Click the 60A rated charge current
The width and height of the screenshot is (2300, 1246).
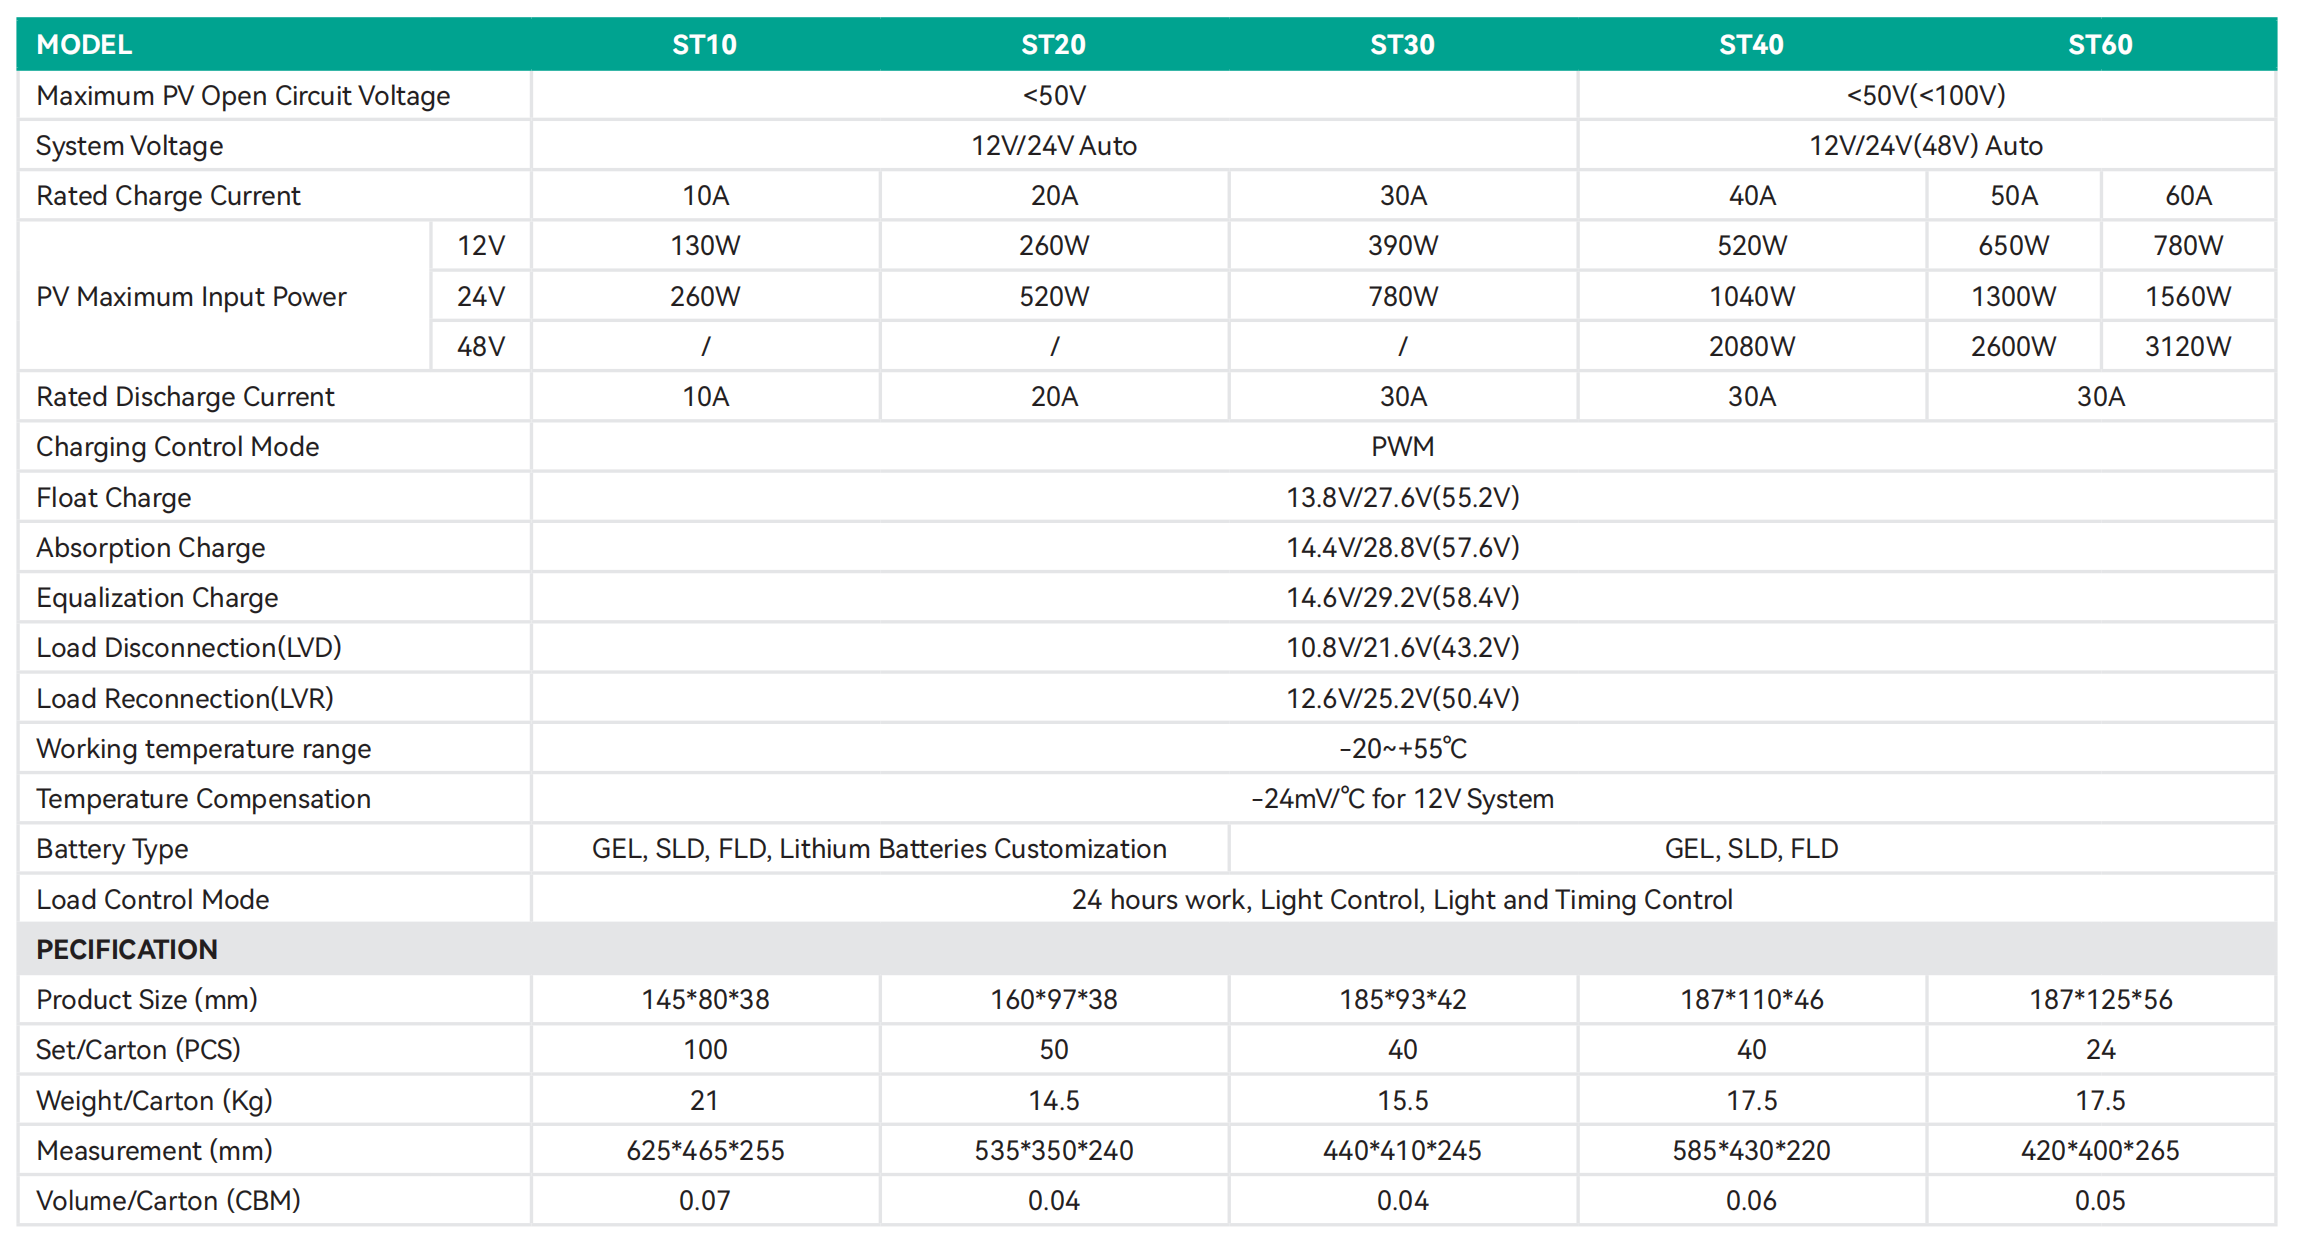(x=2187, y=196)
